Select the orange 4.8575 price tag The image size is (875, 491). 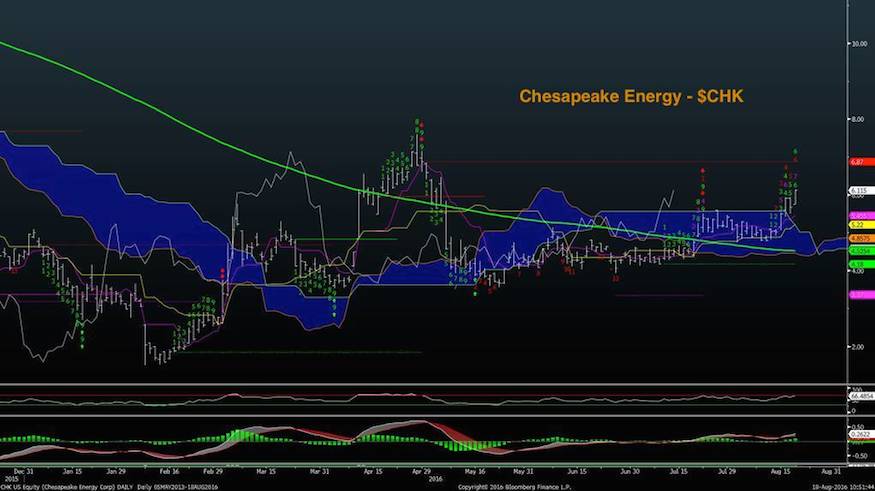(x=861, y=238)
